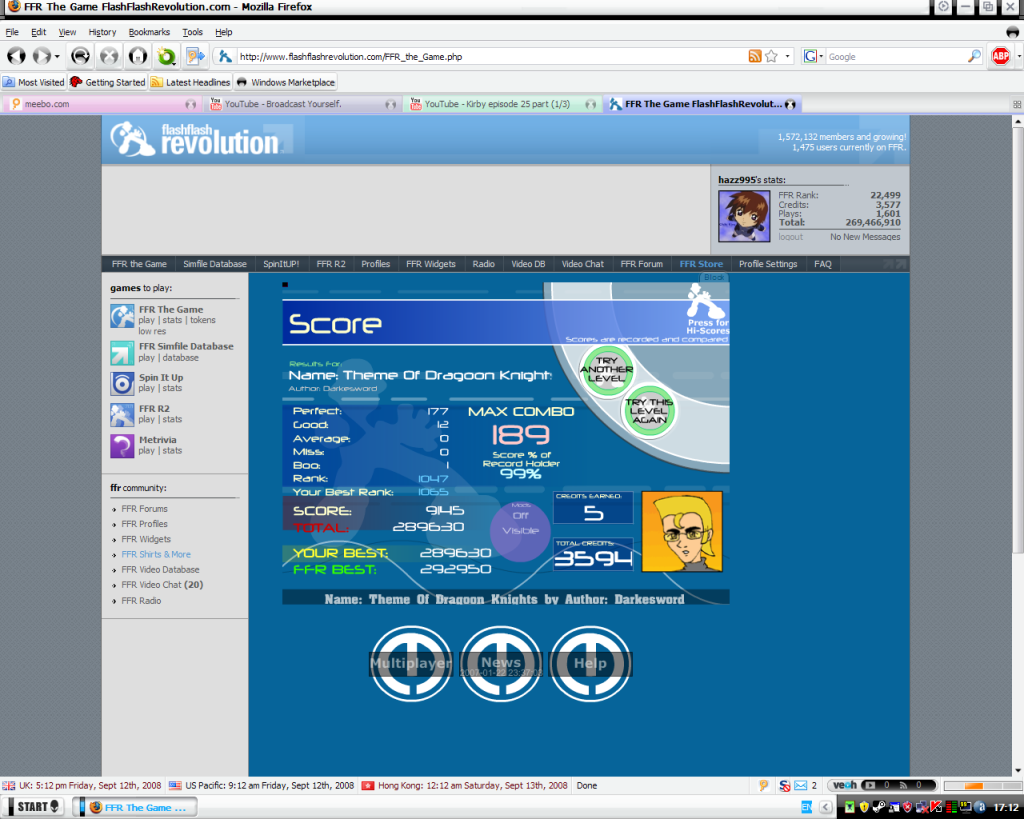
Task: Click the browser Home toolbar button
Action: pos(138,56)
